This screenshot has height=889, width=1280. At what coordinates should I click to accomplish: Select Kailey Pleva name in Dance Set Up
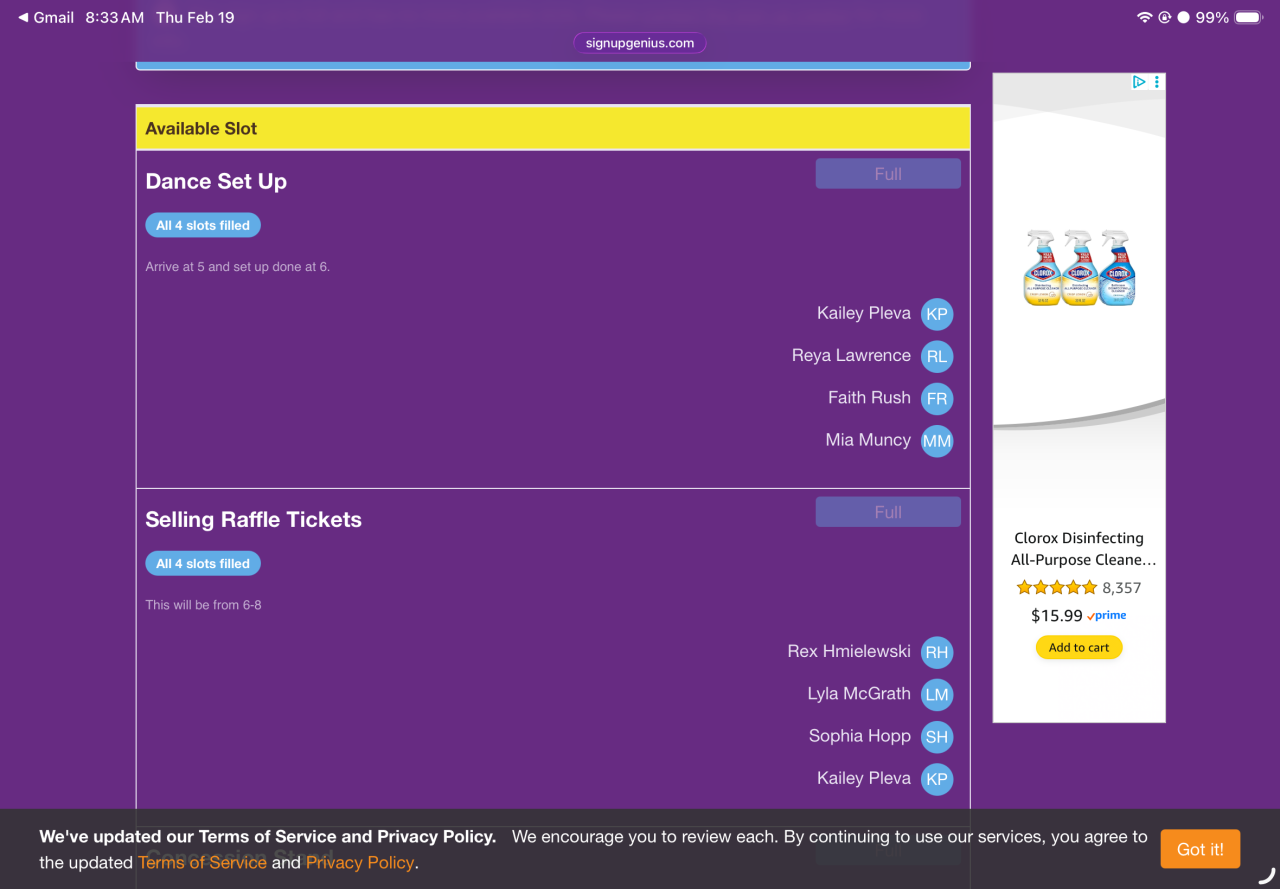(864, 313)
